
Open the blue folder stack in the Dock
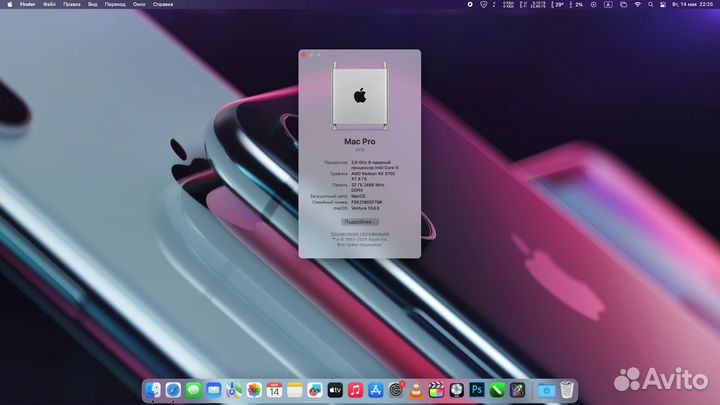(x=546, y=390)
